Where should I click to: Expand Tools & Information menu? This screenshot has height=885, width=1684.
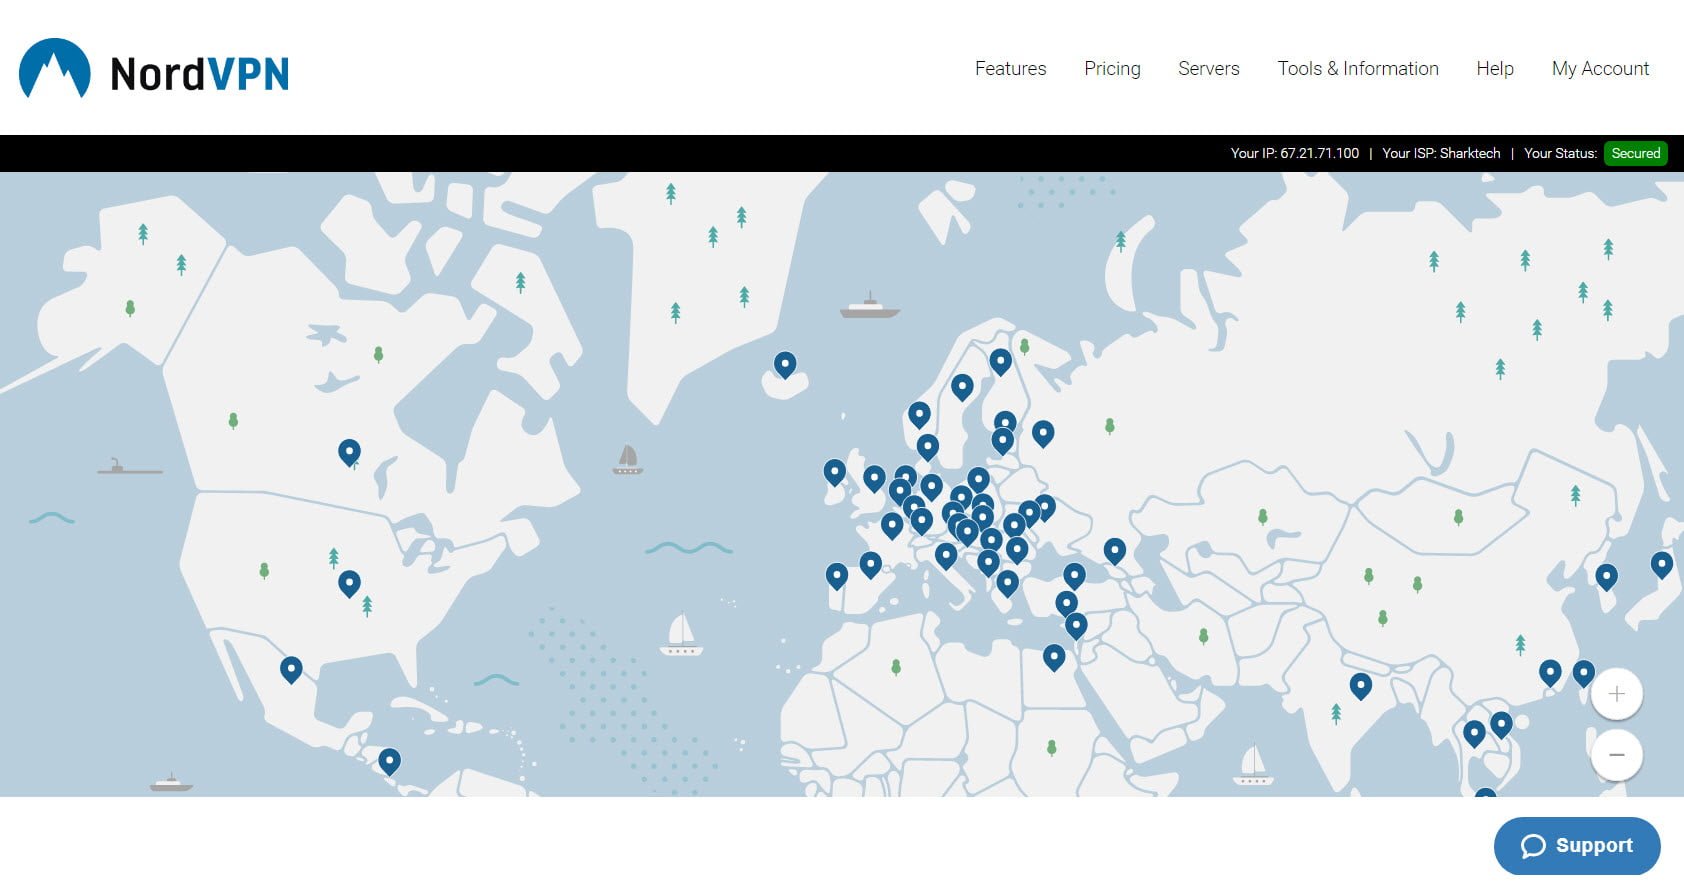pos(1357,68)
